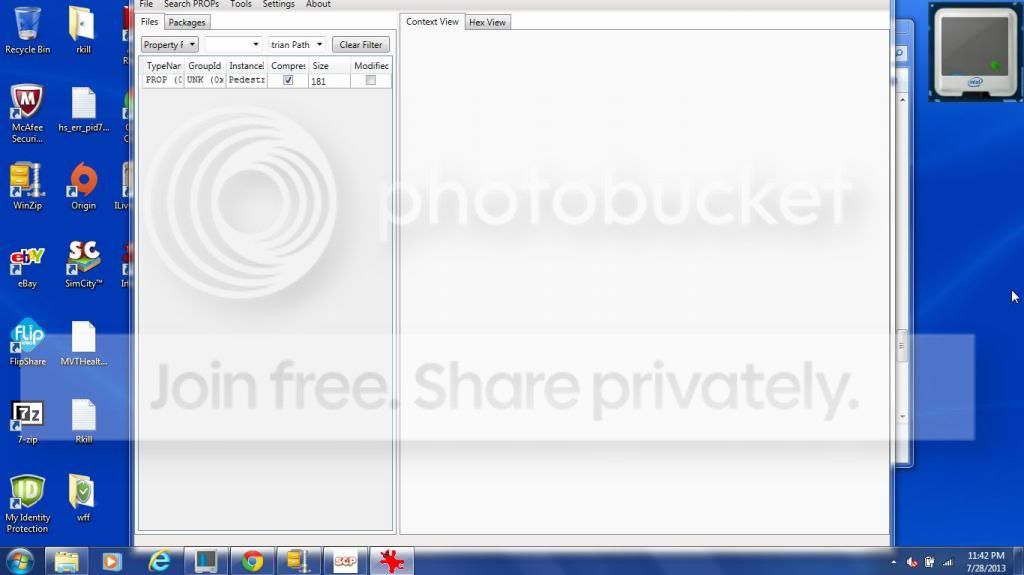This screenshot has height=575, width=1024.
Task: Switch to the red splat taskbar app
Action: click(x=392, y=562)
